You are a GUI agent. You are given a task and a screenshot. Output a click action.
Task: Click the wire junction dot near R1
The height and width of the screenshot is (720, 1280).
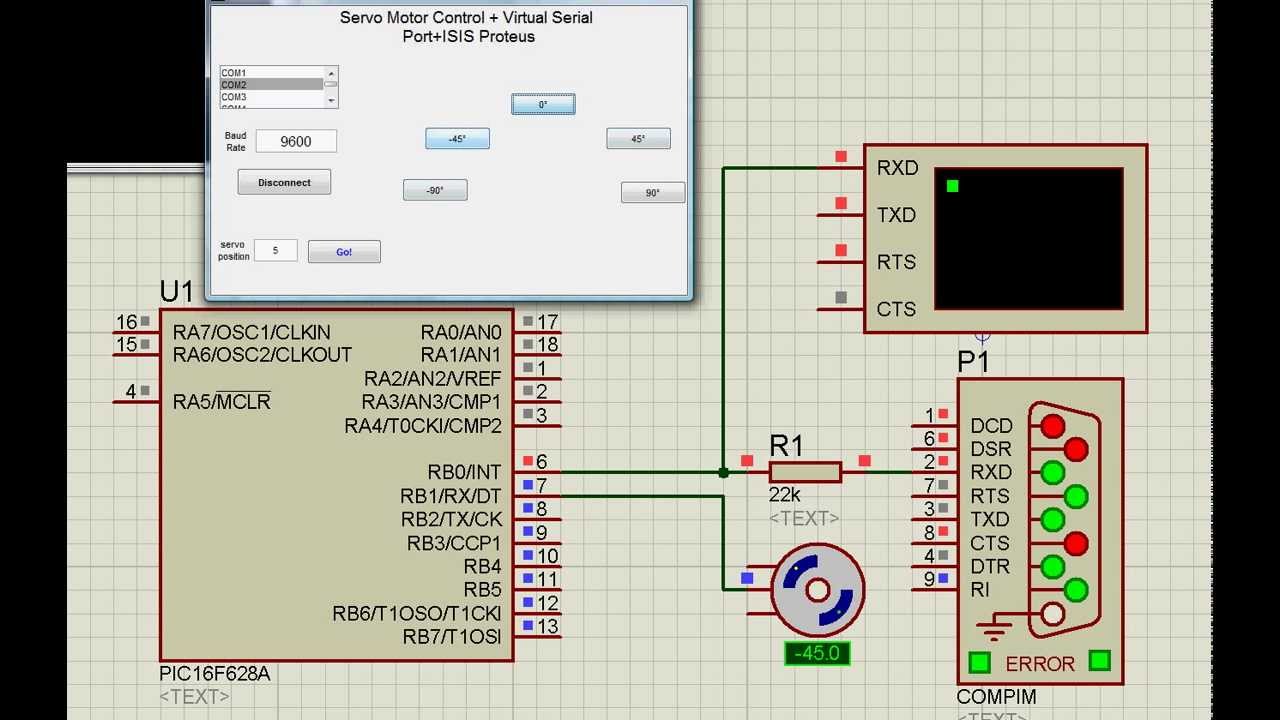point(723,472)
